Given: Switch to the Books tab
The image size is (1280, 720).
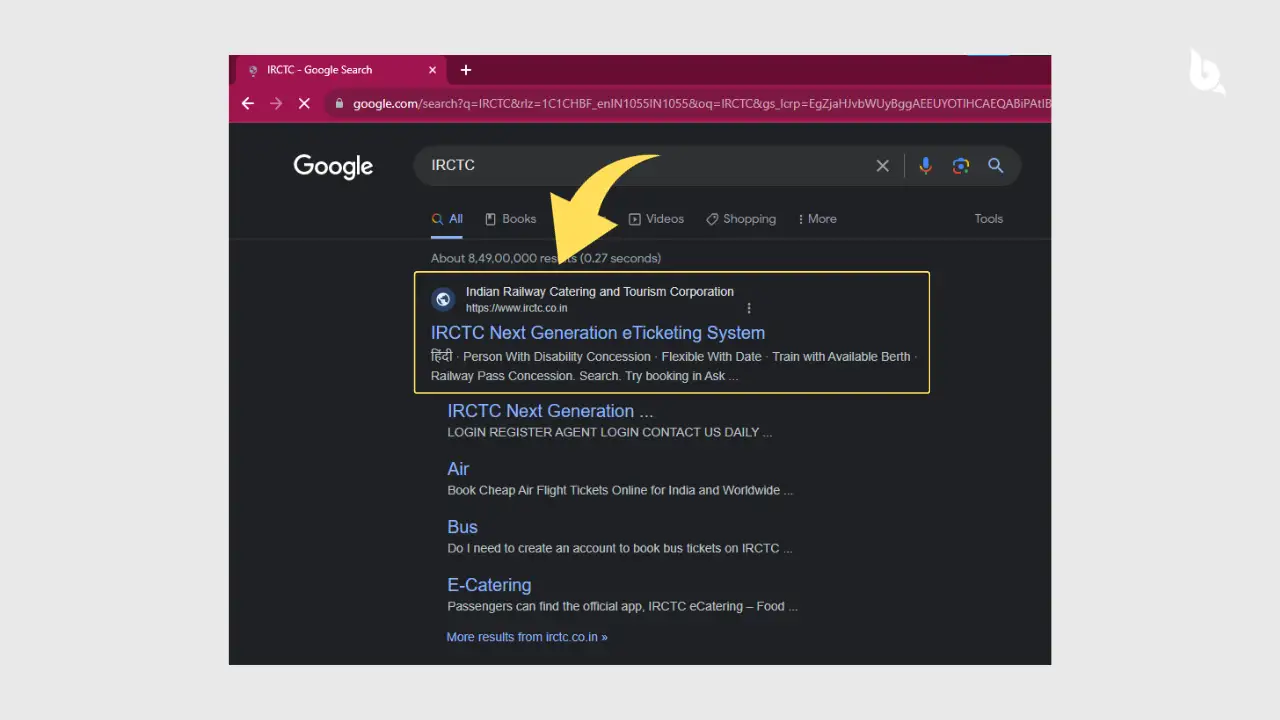Looking at the screenshot, I should click(x=511, y=219).
